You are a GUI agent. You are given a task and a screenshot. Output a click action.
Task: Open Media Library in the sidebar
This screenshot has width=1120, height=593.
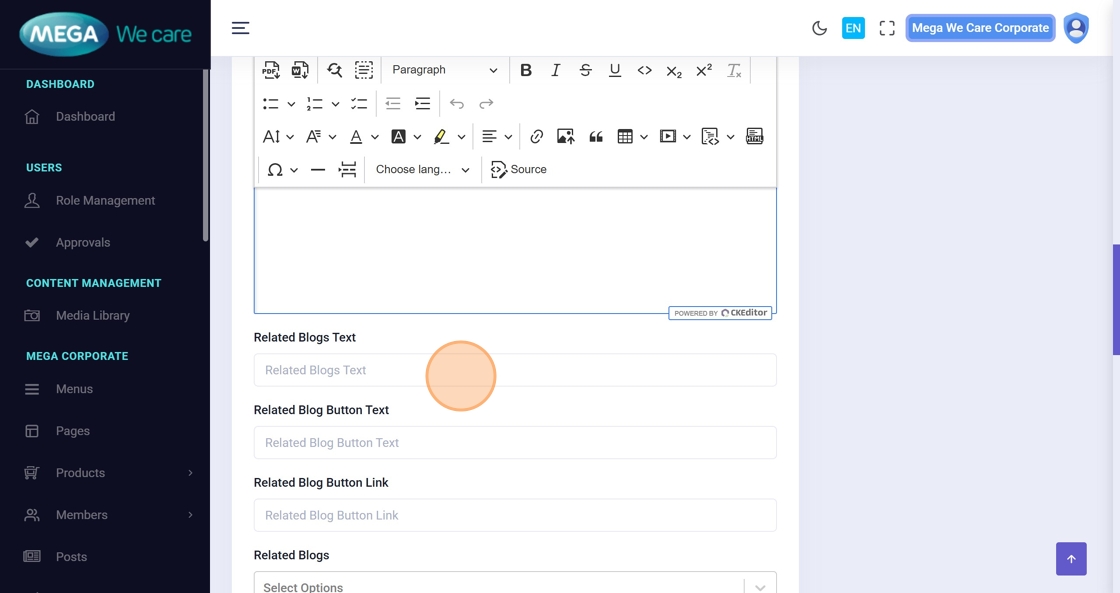93,316
